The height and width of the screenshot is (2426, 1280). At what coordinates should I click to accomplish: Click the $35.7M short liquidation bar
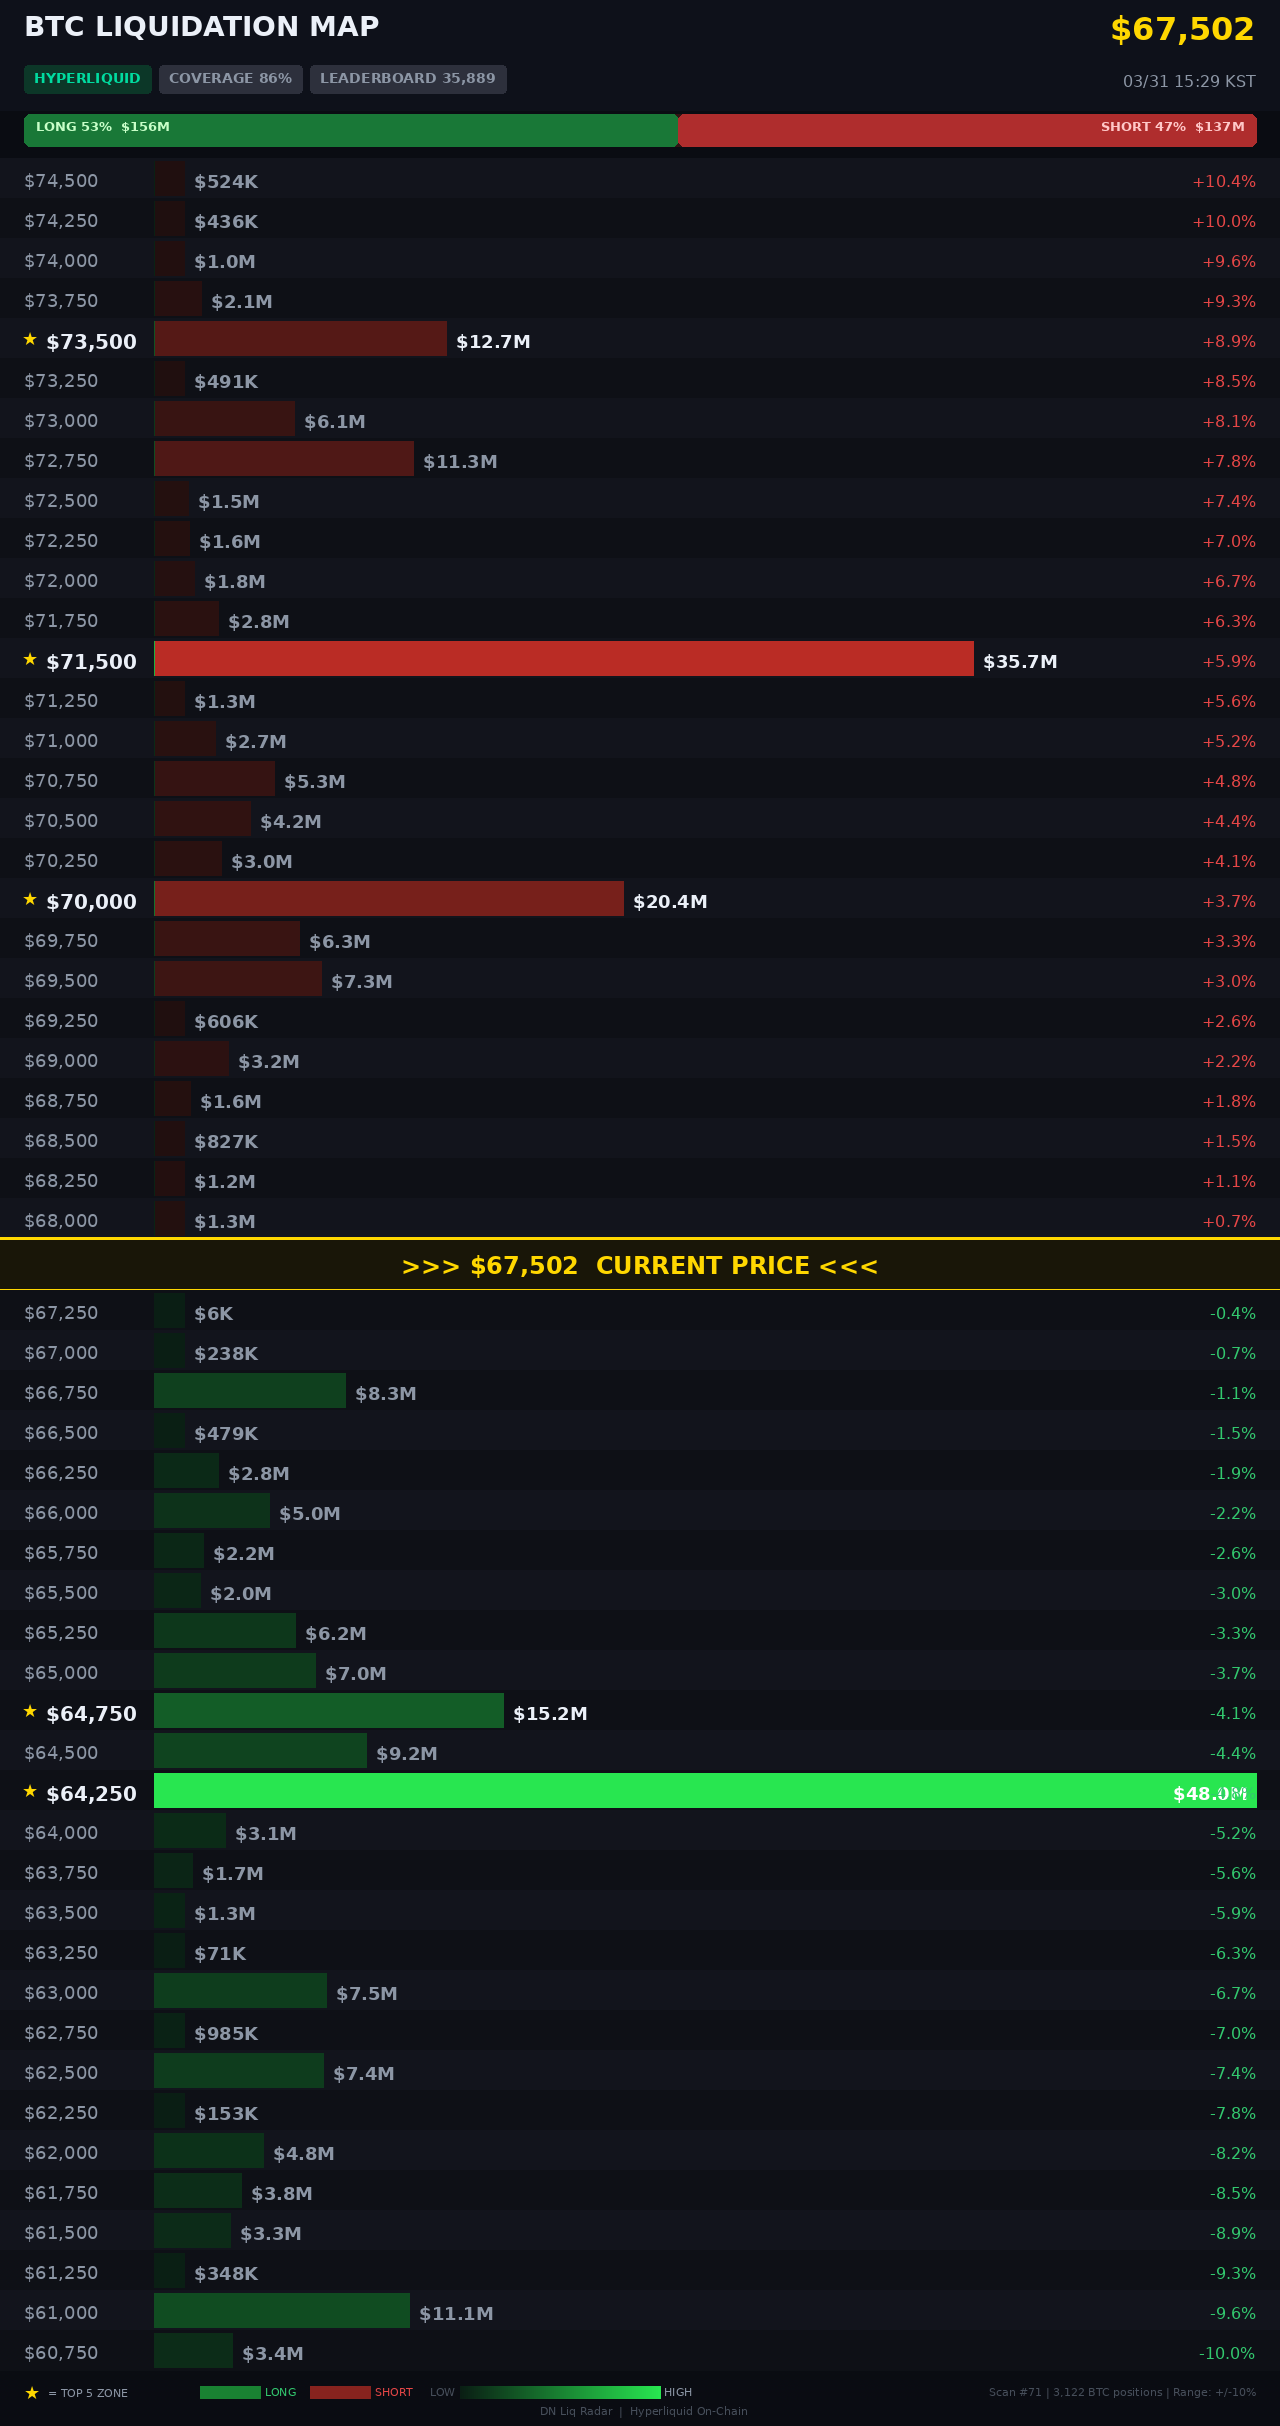[x=564, y=659]
